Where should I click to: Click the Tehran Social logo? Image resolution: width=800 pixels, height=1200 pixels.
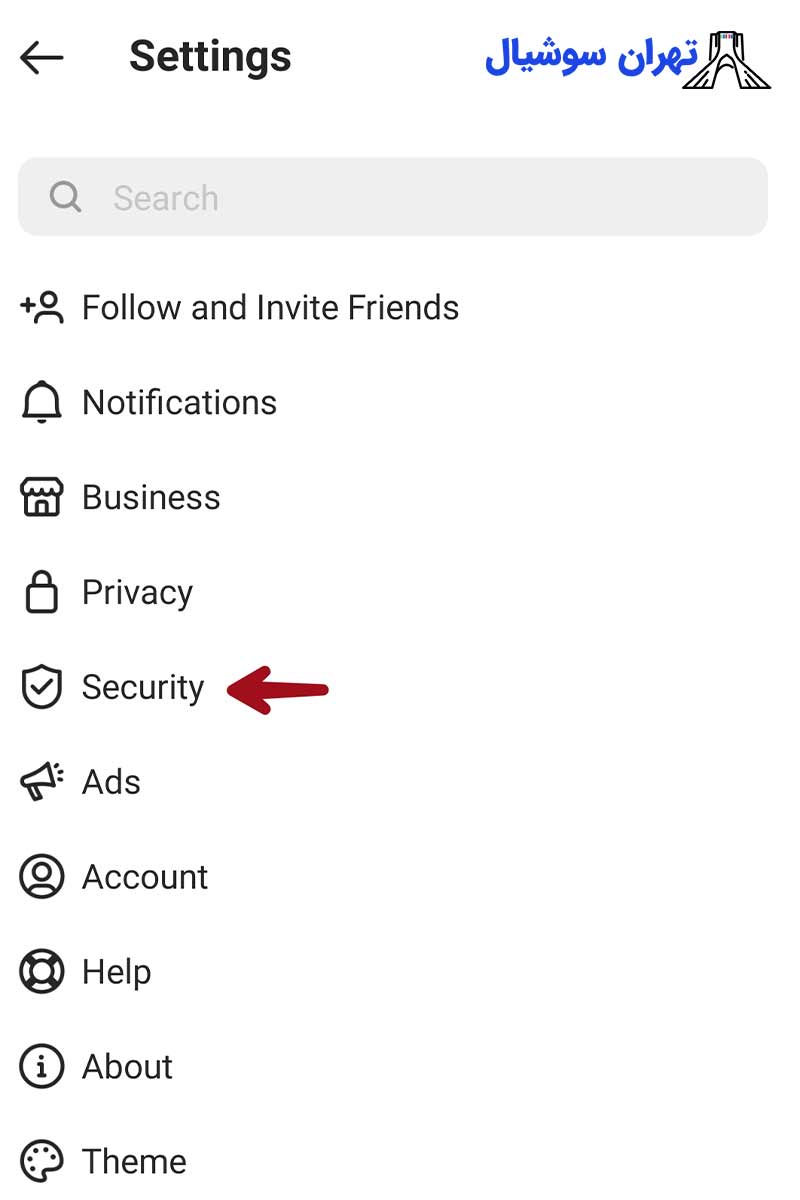pyautogui.click(x=628, y=58)
